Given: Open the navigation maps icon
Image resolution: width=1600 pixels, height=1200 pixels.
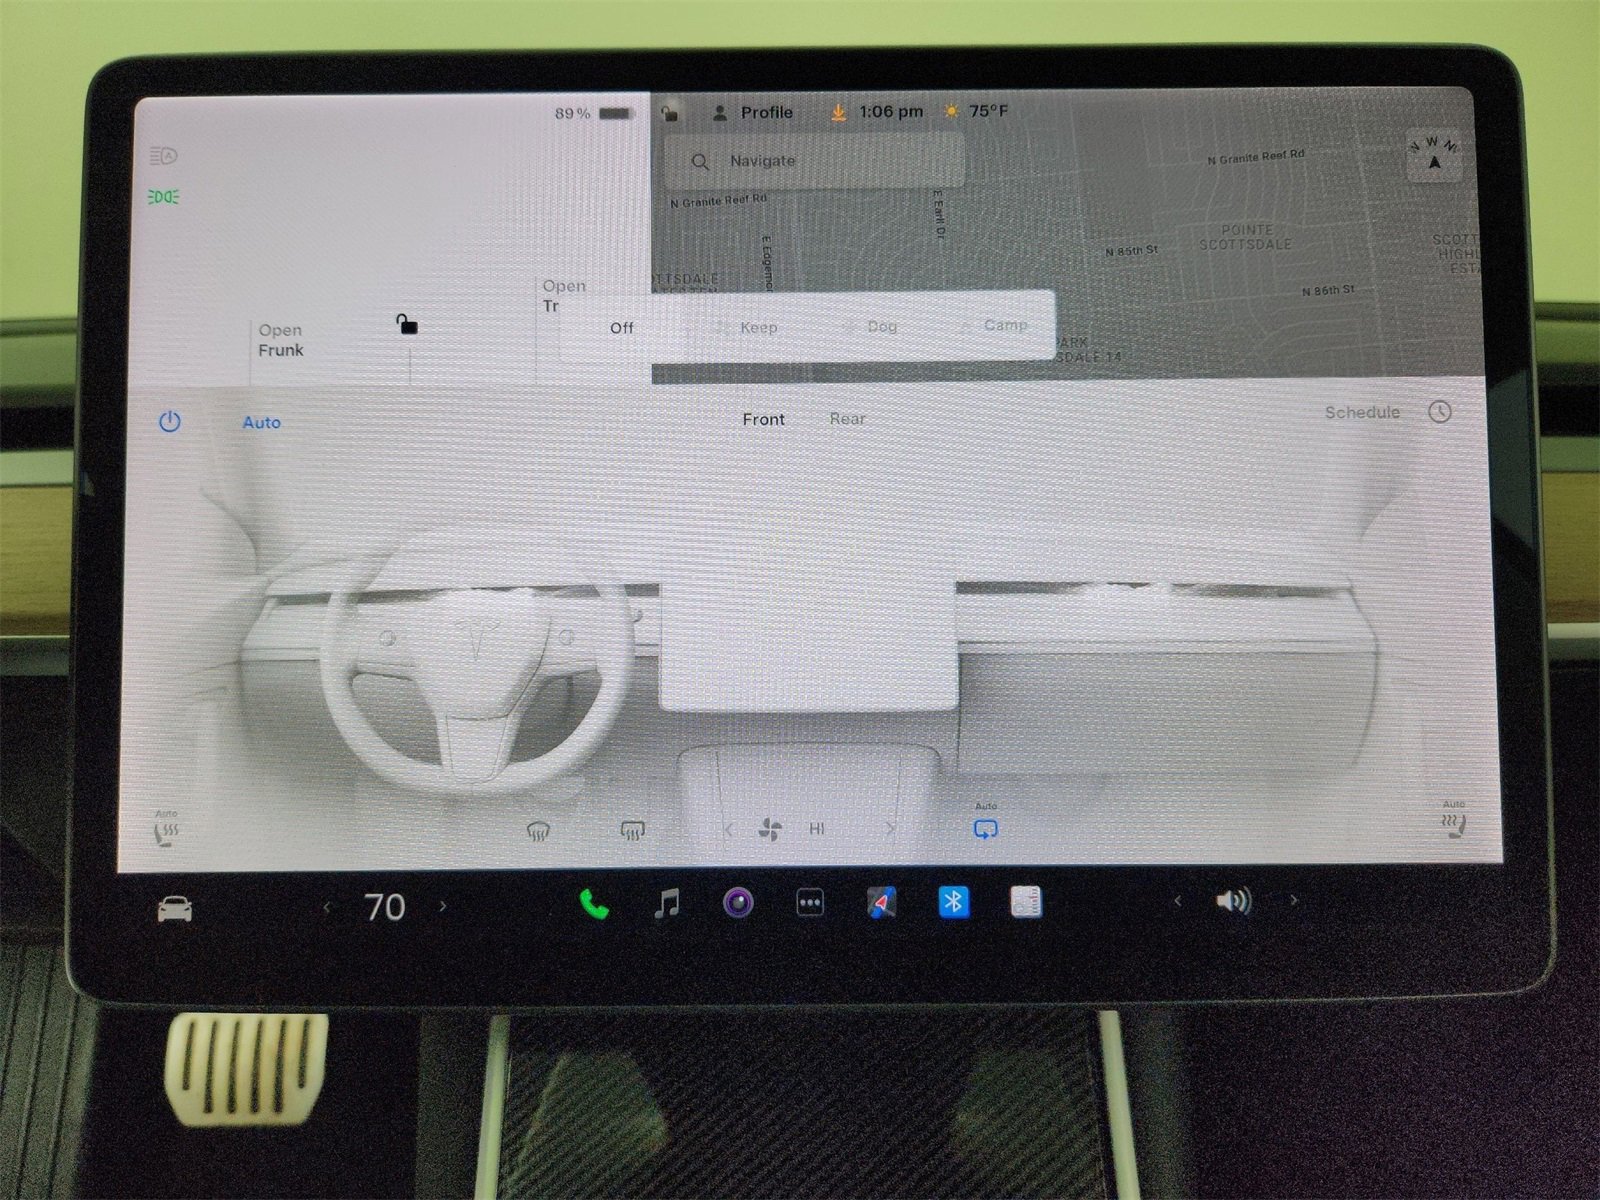Looking at the screenshot, I should tap(882, 903).
